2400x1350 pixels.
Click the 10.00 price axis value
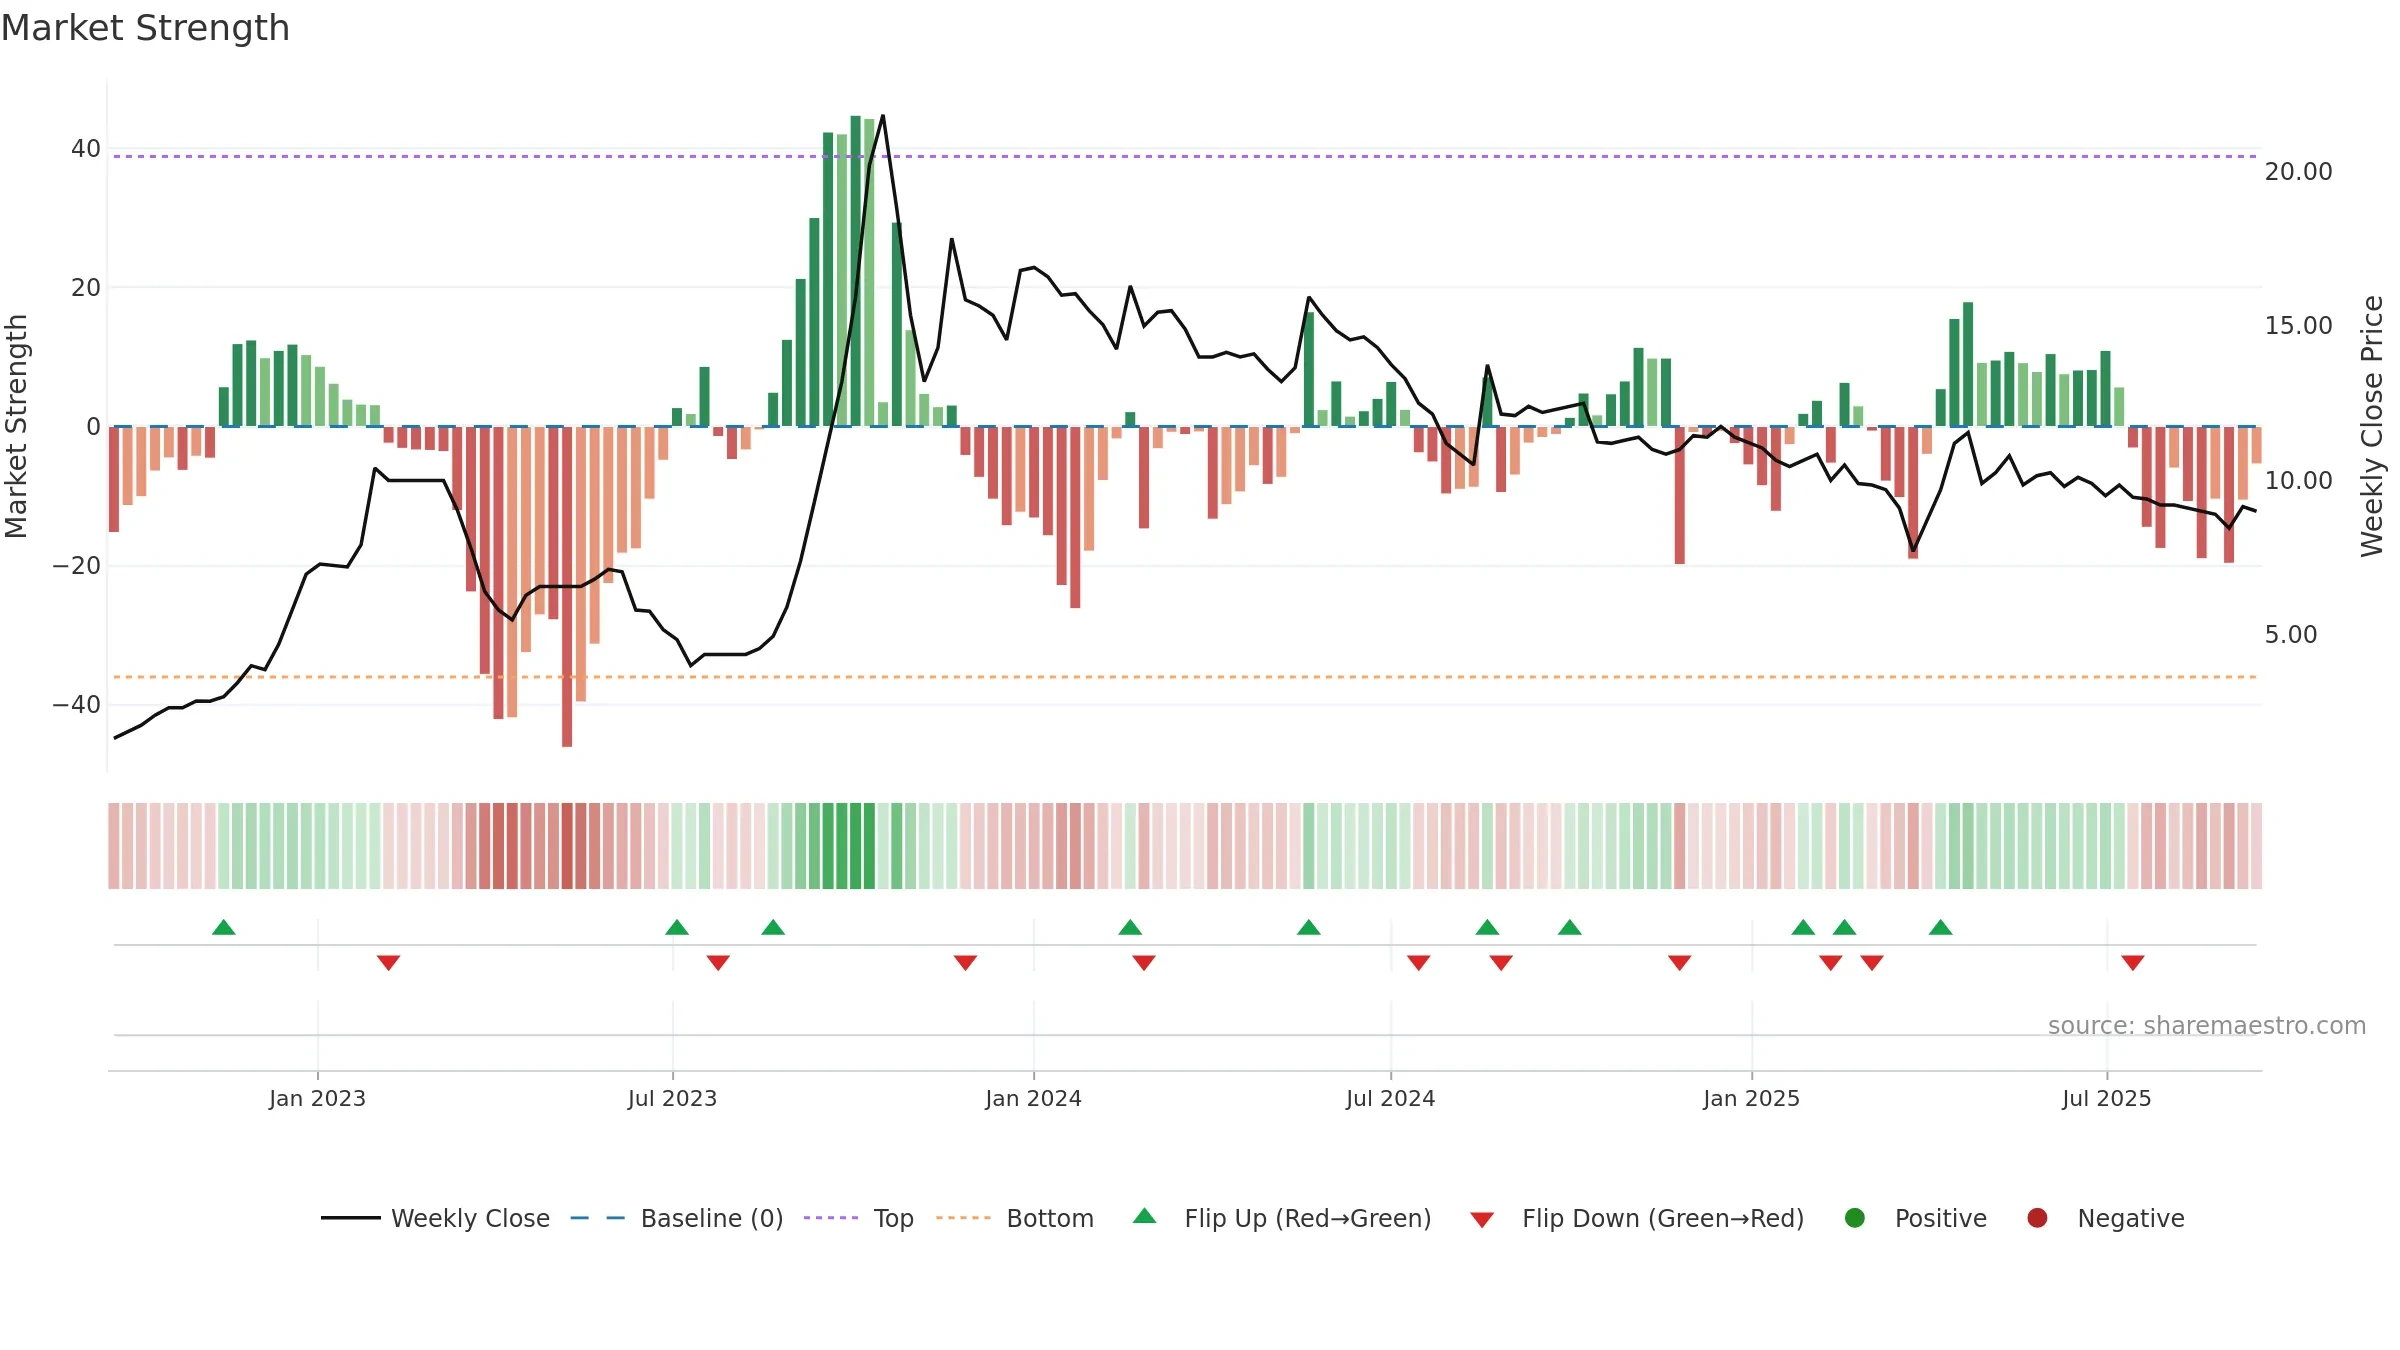click(x=2299, y=481)
